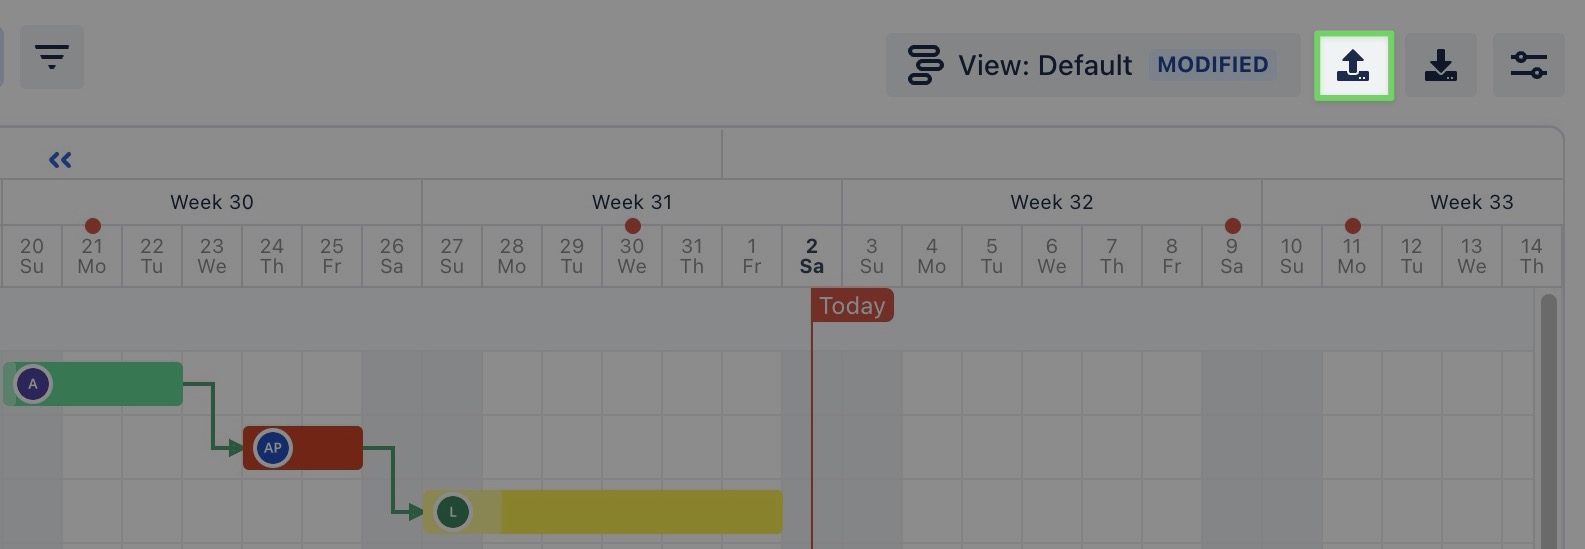Image resolution: width=1585 pixels, height=549 pixels.
Task: Select the blue AP avatar
Action: 273,448
